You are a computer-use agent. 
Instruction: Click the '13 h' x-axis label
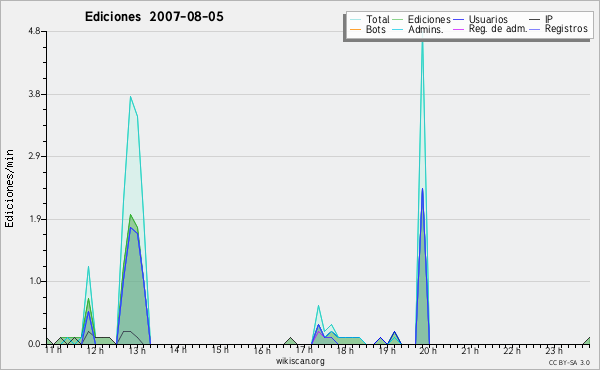point(137,350)
